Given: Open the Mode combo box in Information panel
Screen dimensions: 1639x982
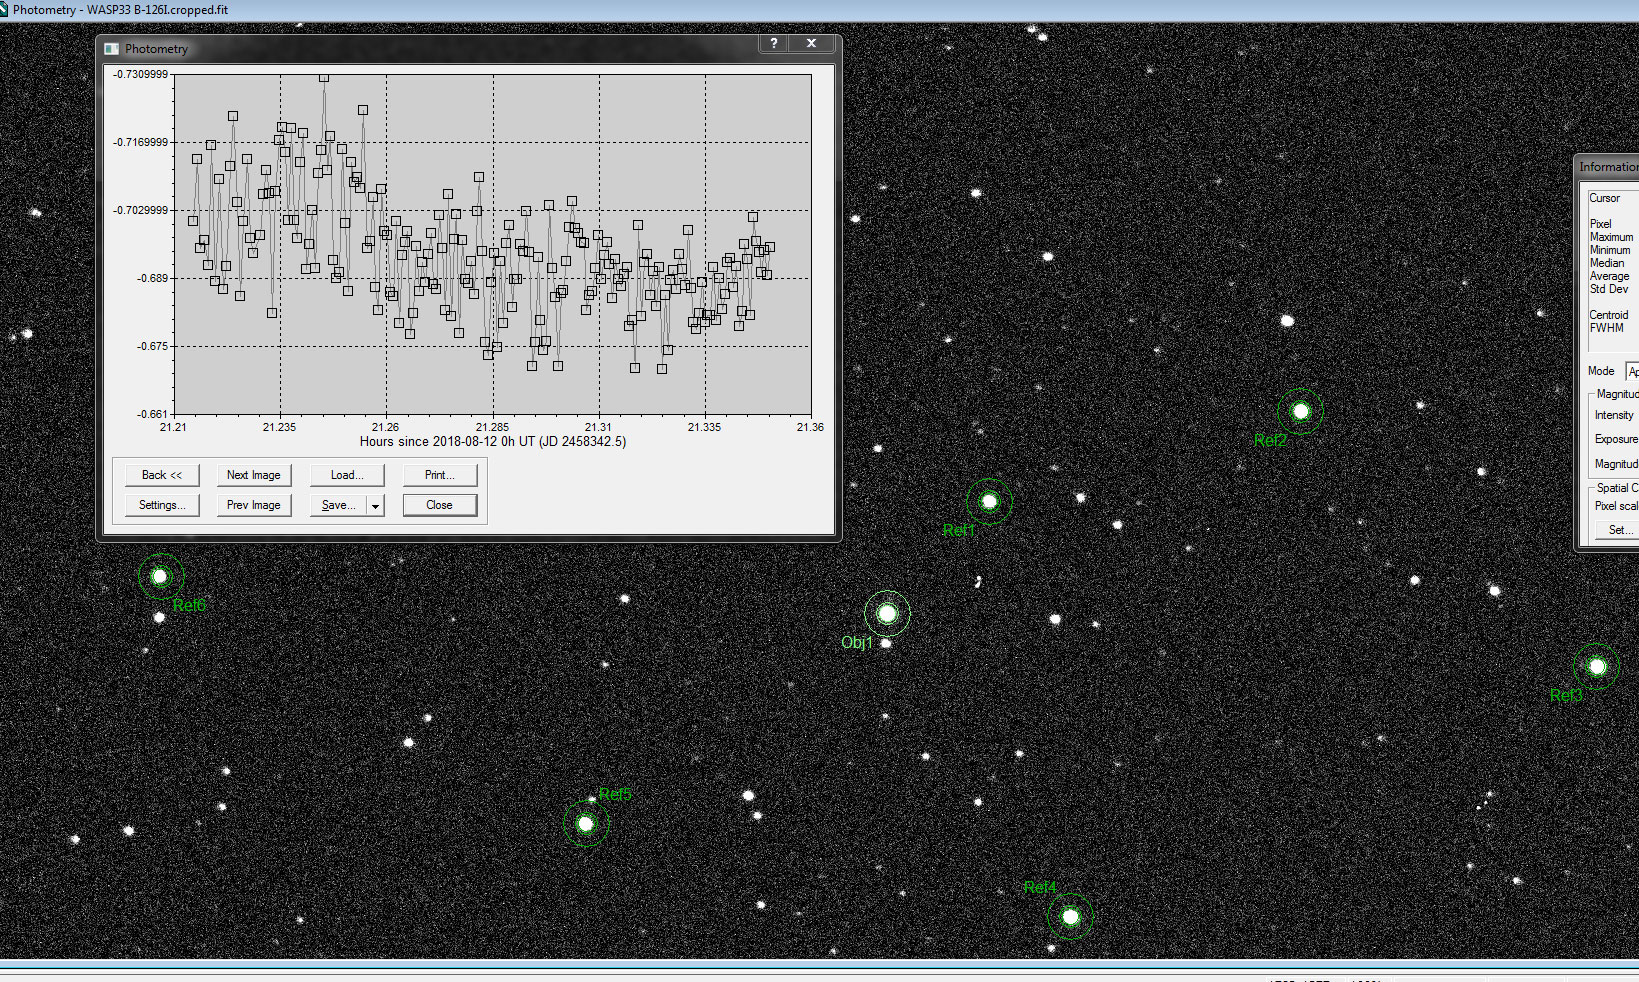Looking at the screenshot, I should pyautogui.click(x=1631, y=371).
